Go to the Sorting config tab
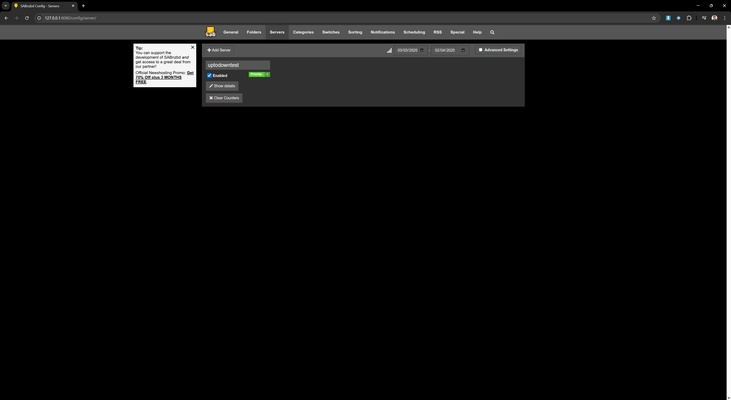Screen dimensions: 731x400 coord(355,32)
